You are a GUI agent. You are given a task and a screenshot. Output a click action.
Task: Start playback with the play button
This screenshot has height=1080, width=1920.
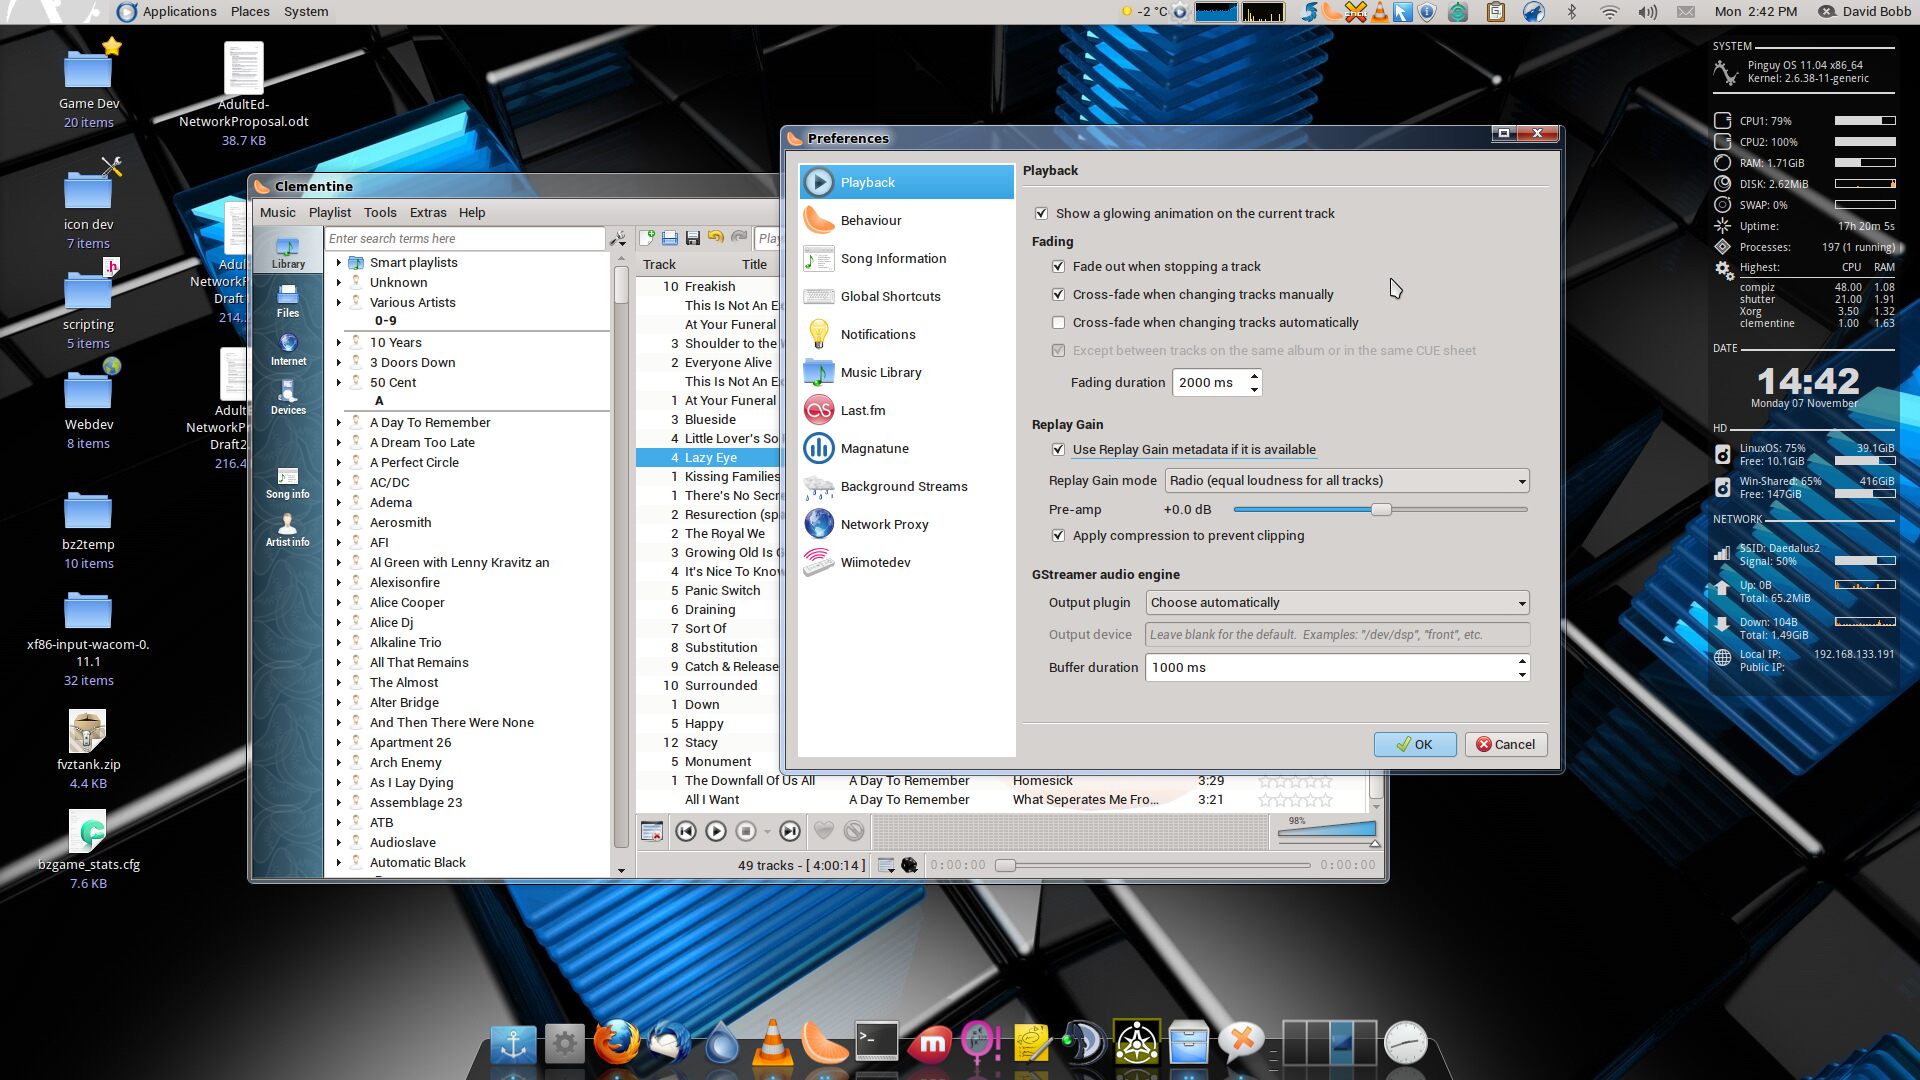pyautogui.click(x=716, y=831)
